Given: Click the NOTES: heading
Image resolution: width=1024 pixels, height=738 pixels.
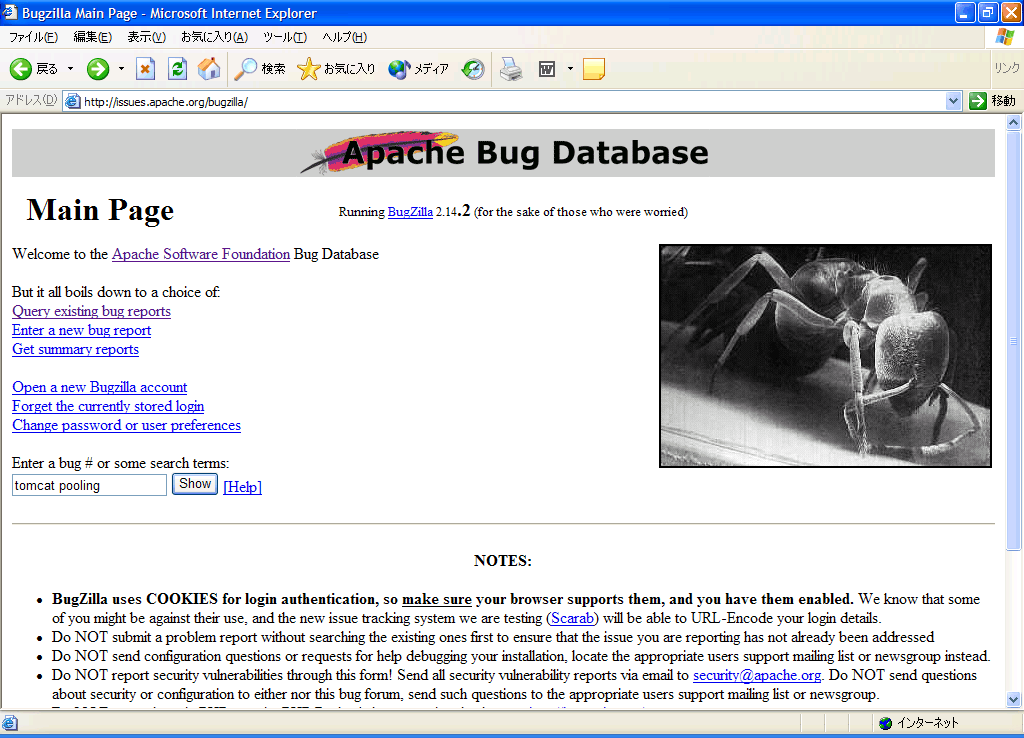Looking at the screenshot, I should [503, 560].
